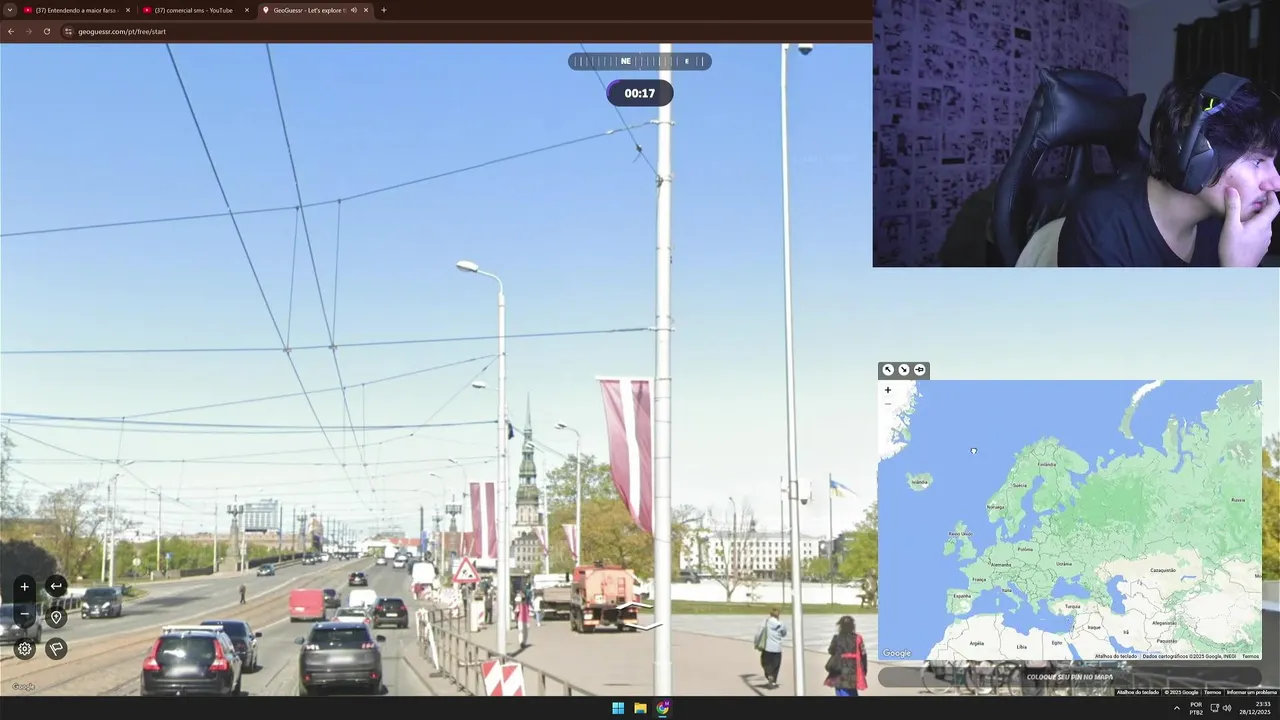Viewport: 1280px width, 720px height.
Task: Click the compass bar showing NE
Action: click(x=640, y=61)
